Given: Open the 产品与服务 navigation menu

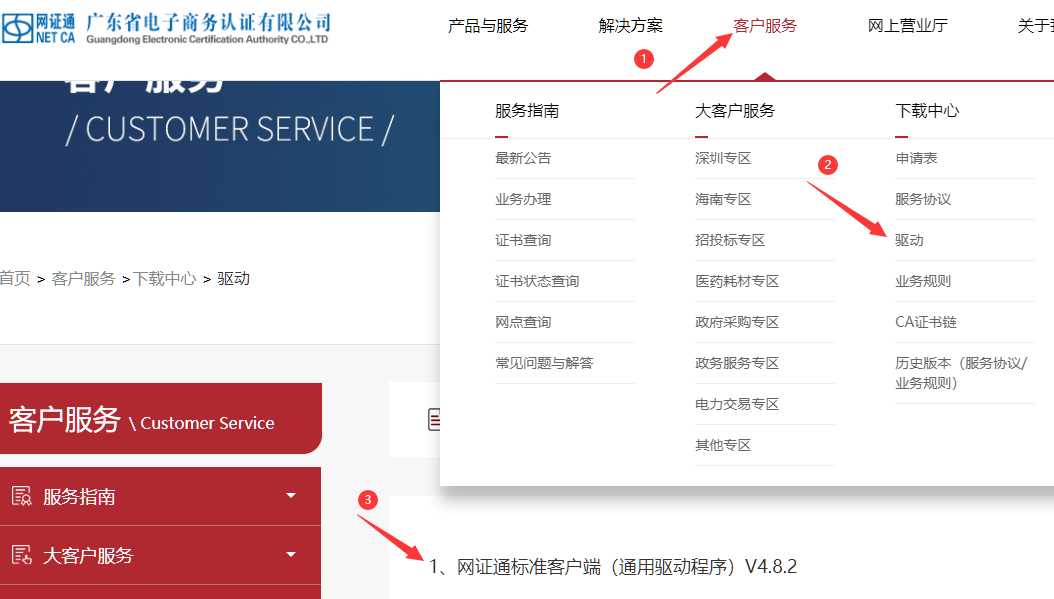Looking at the screenshot, I should click(x=488, y=26).
